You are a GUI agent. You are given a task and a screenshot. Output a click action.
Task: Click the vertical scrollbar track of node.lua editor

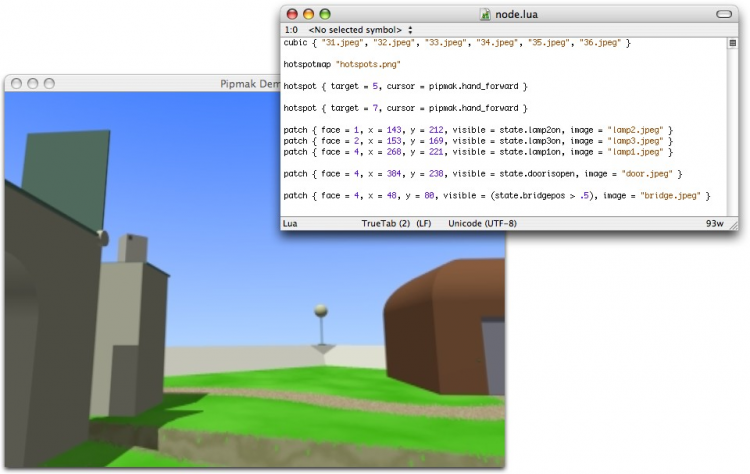point(732,132)
